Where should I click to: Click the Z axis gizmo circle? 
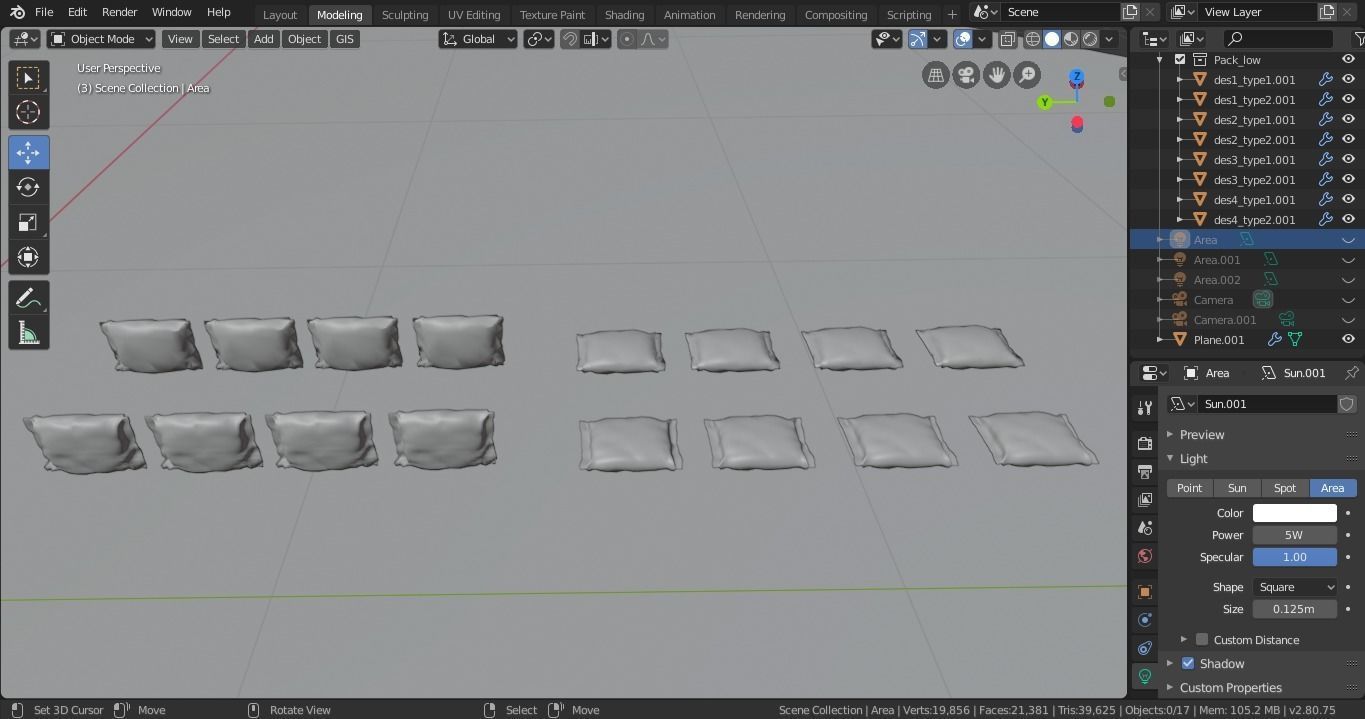pos(1077,76)
